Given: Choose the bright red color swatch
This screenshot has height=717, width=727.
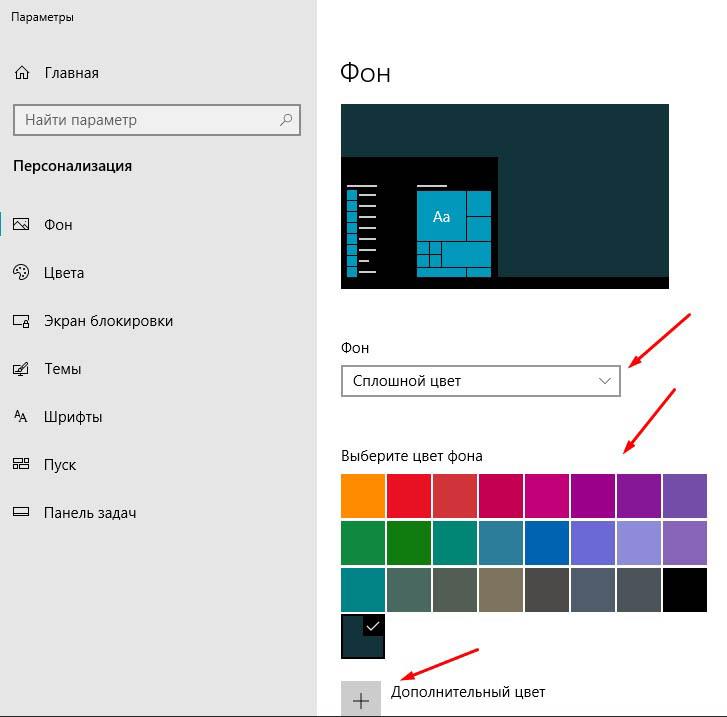Looking at the screenshot, I should tap(408, 496).
